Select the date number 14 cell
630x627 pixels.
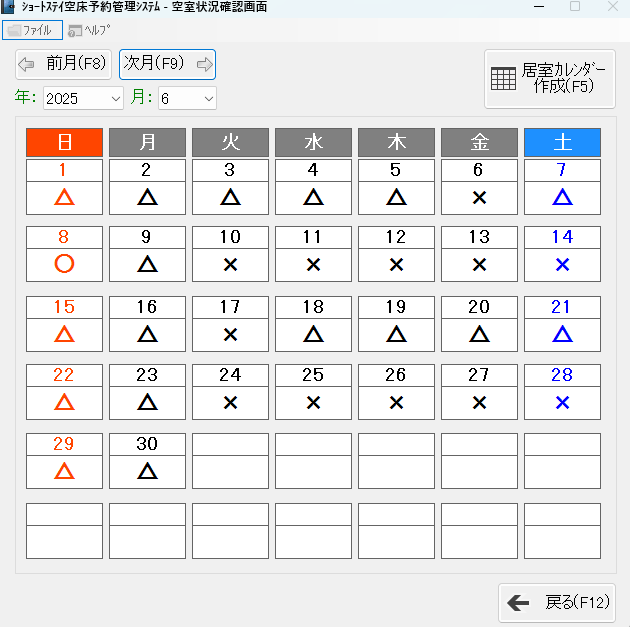[562, 237]
